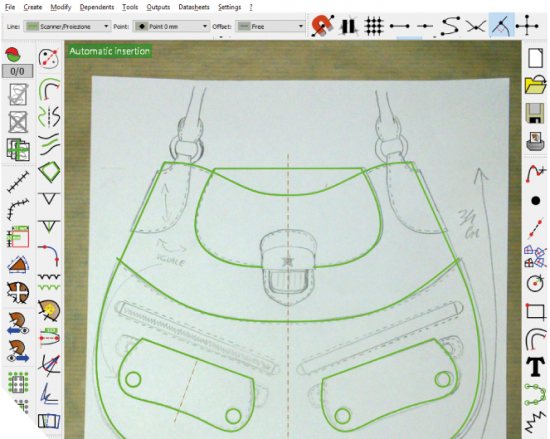Click the green line color swatch

click(33, 26)
